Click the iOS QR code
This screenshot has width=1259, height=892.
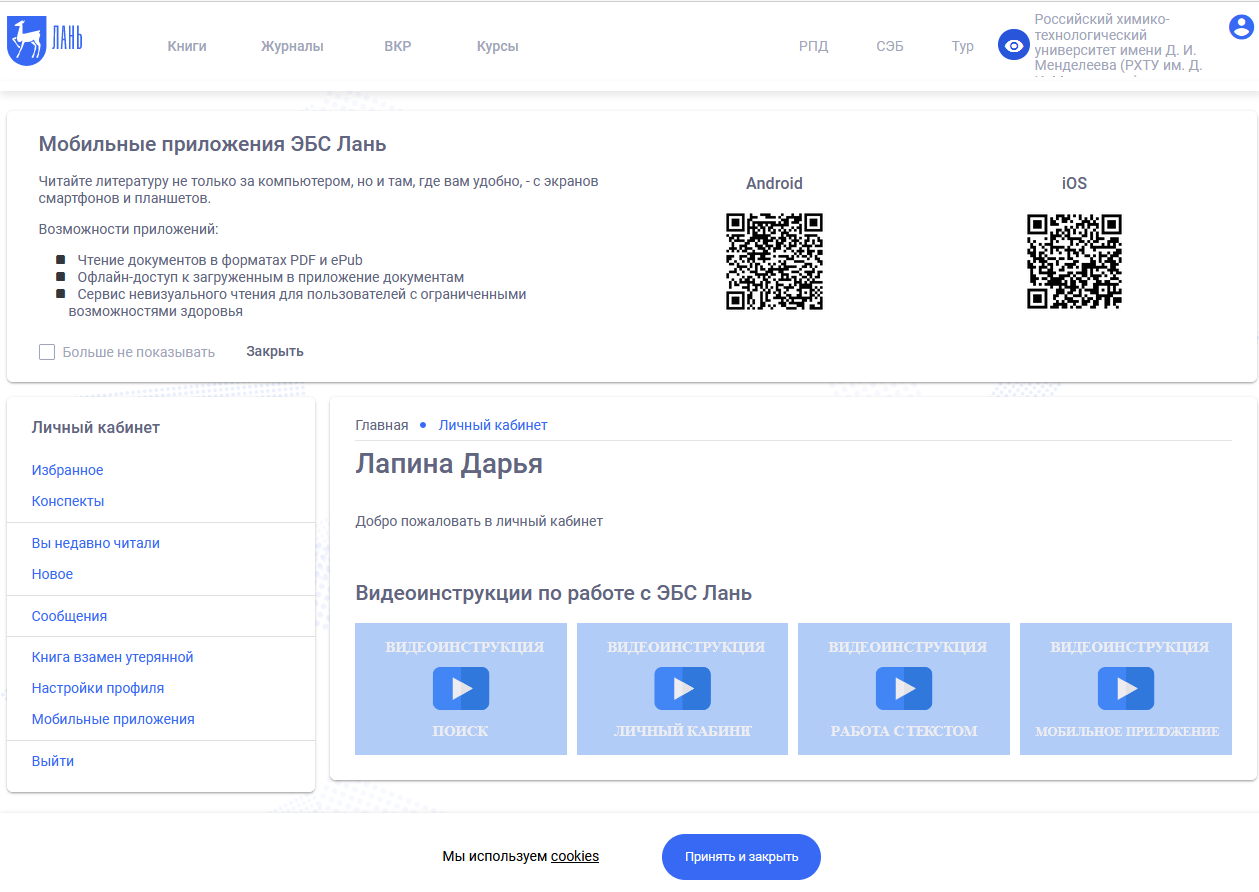click(1074, 261)
